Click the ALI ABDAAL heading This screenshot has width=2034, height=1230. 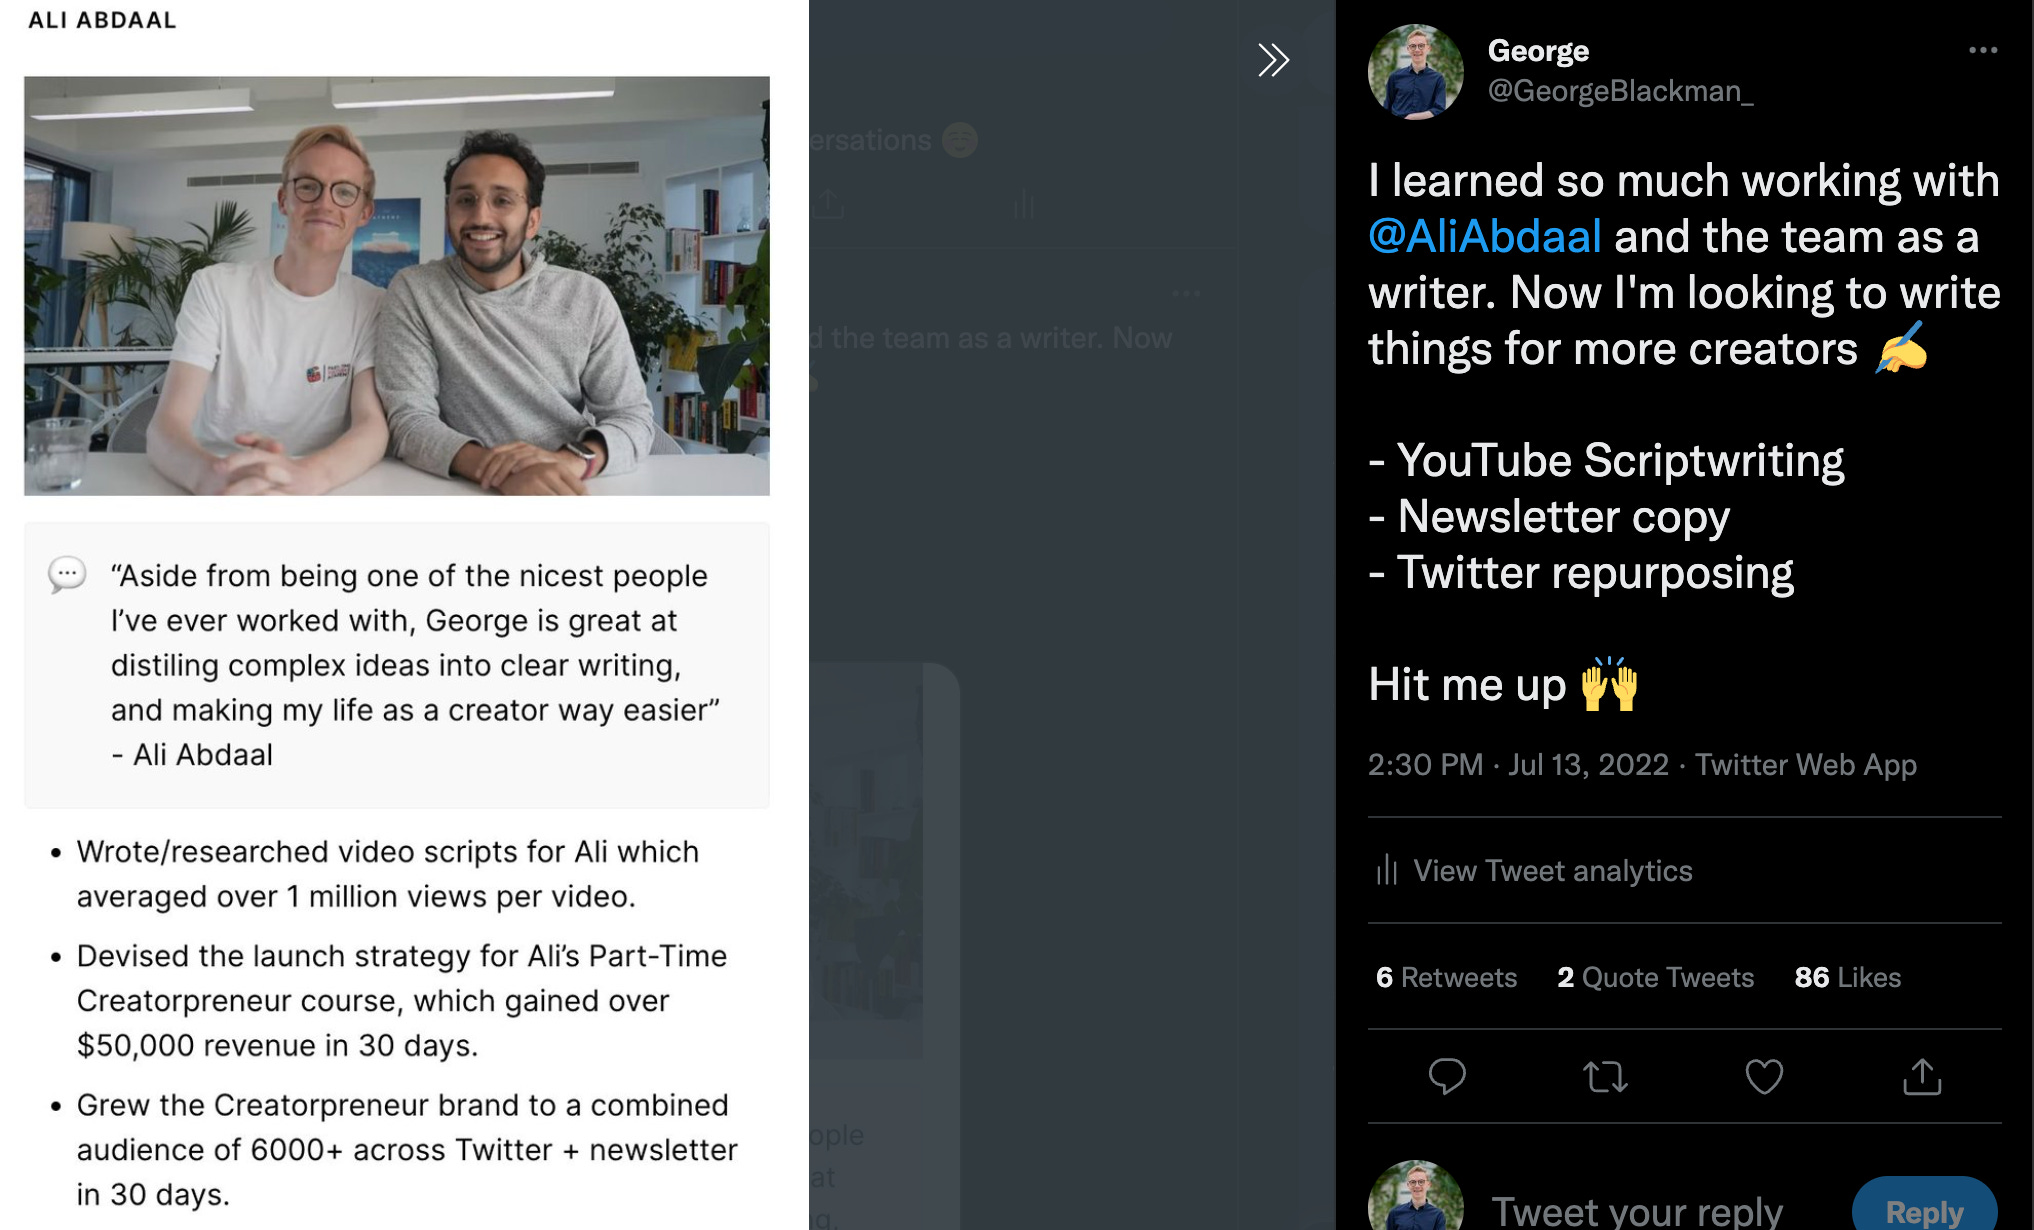point(102,20)
